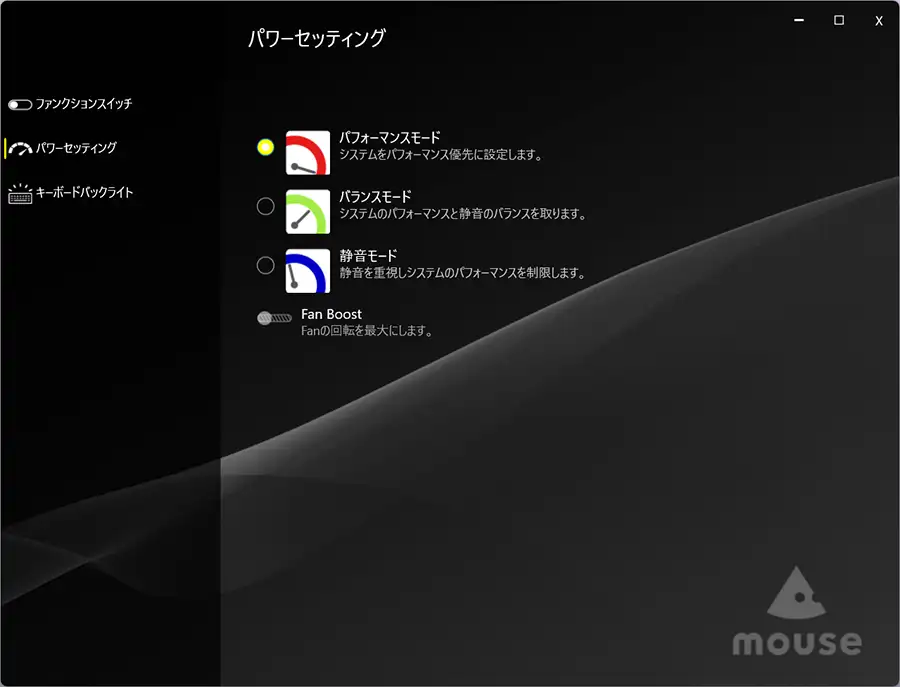Viewport: 900px width, 687px height.
Task: Click the red performance mode gauge icon
Action: (308, 153)
